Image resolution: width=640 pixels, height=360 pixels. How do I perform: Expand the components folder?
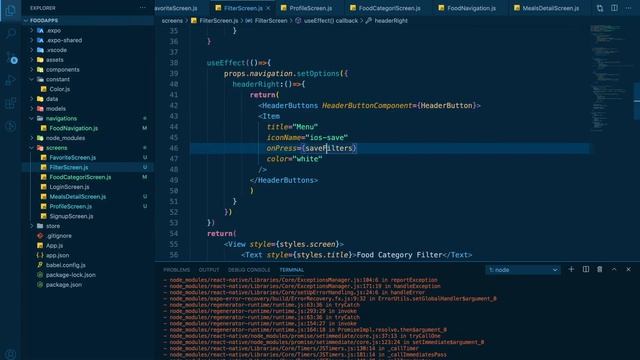click(87, 70)
